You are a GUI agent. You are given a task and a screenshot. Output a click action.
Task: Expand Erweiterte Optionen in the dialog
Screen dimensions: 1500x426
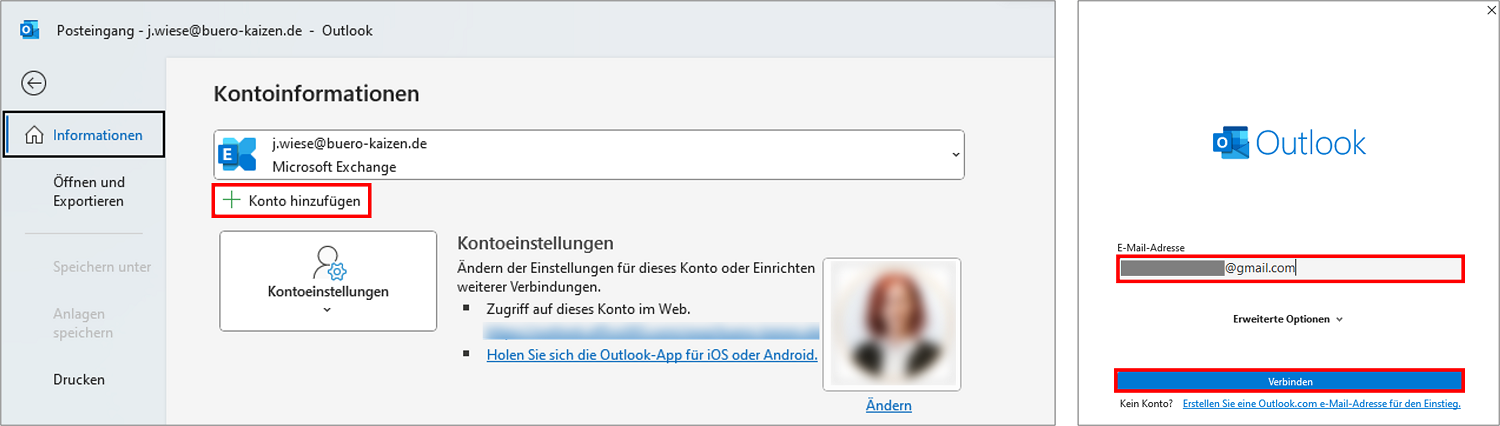tap(1288, 319)
